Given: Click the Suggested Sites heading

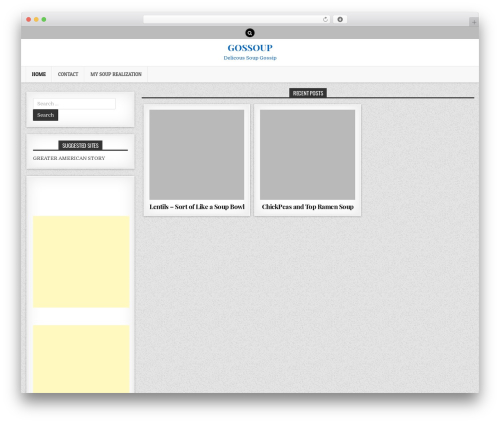Looking at the screenshot, I should tap(80, 145).
